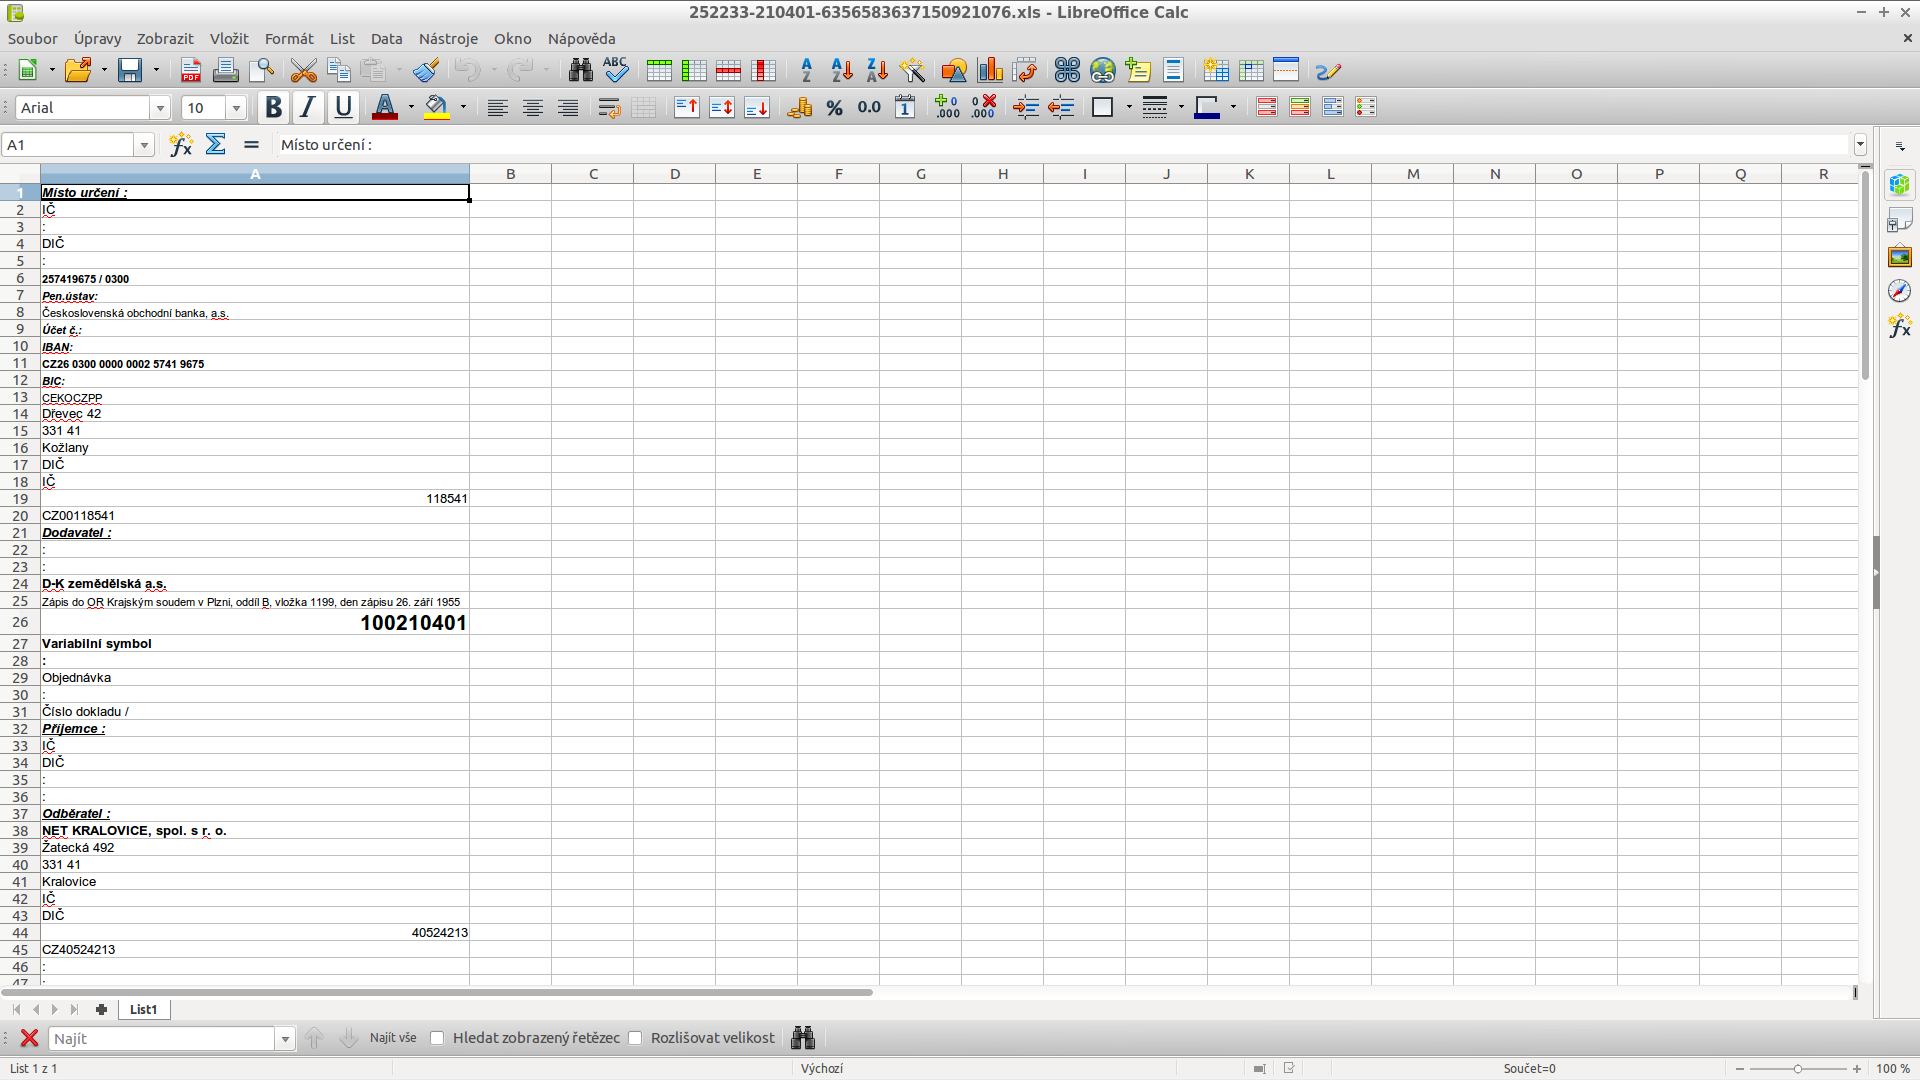Click Find Previous up arrow

pos(314,1038)
